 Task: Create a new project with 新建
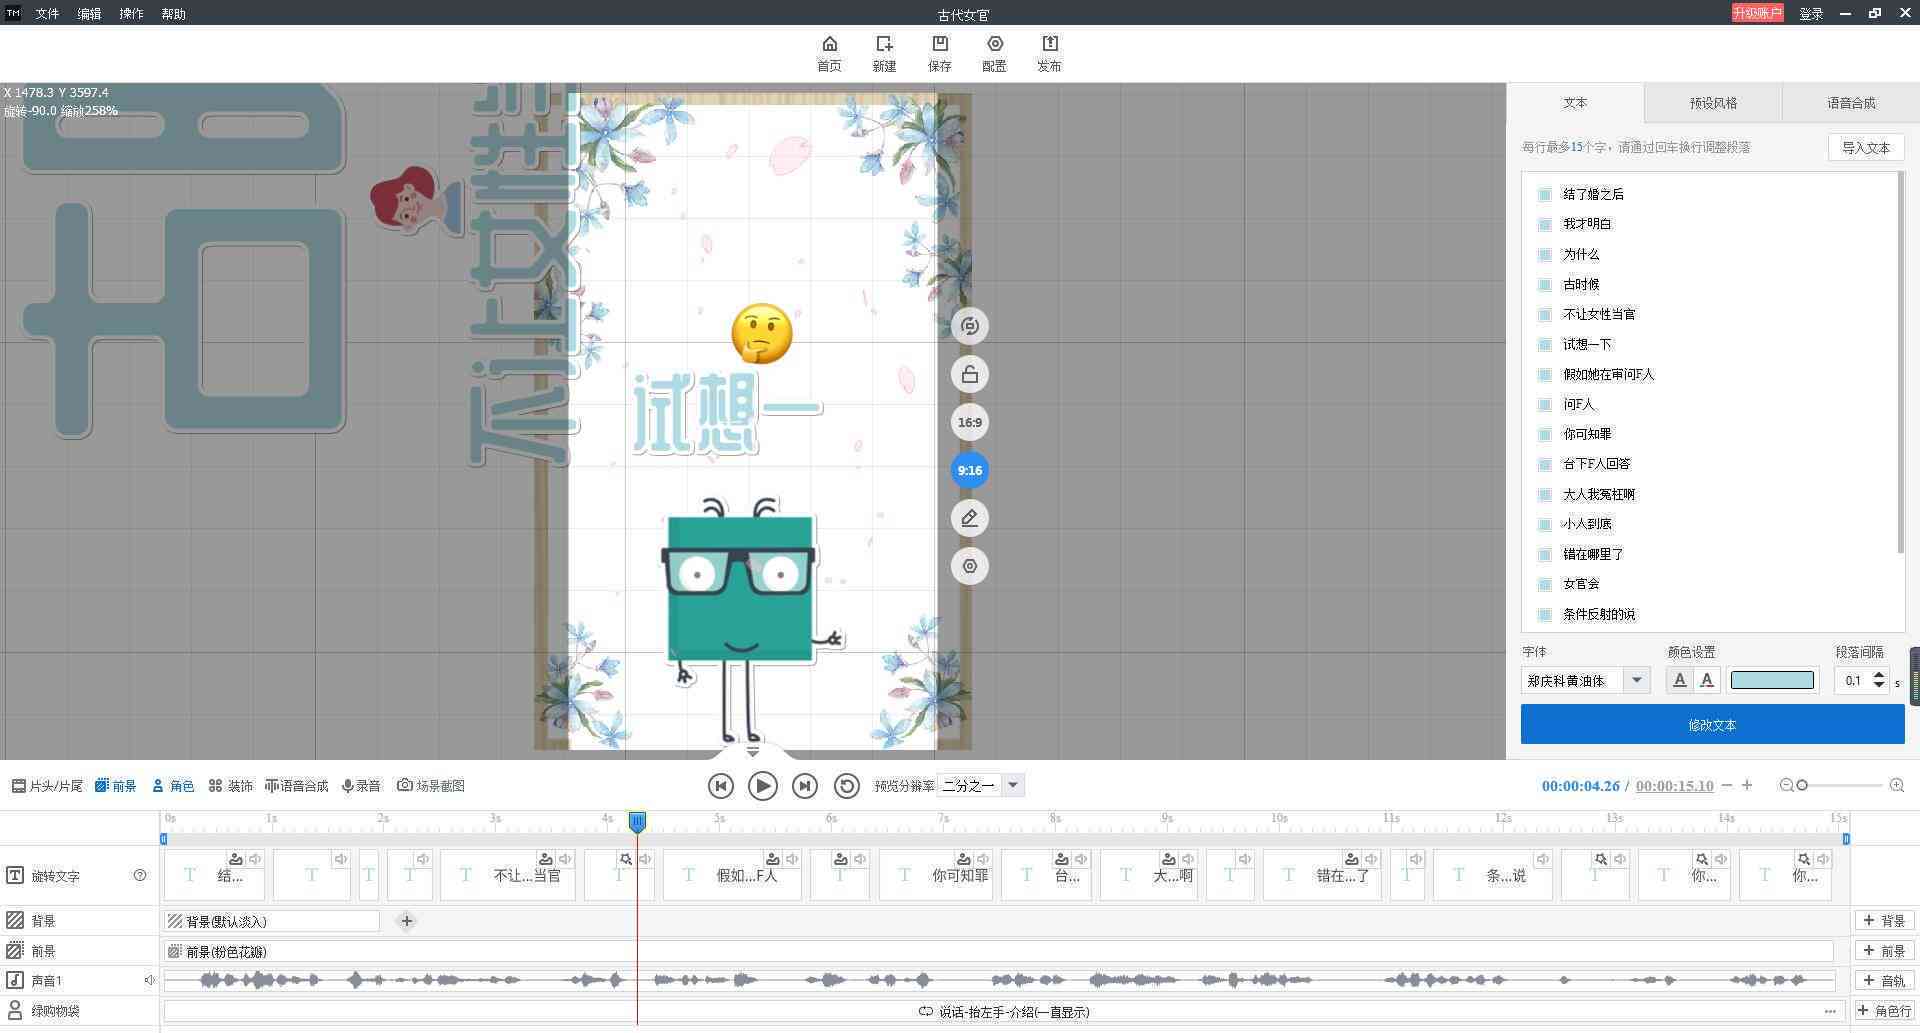click(884, 54)
